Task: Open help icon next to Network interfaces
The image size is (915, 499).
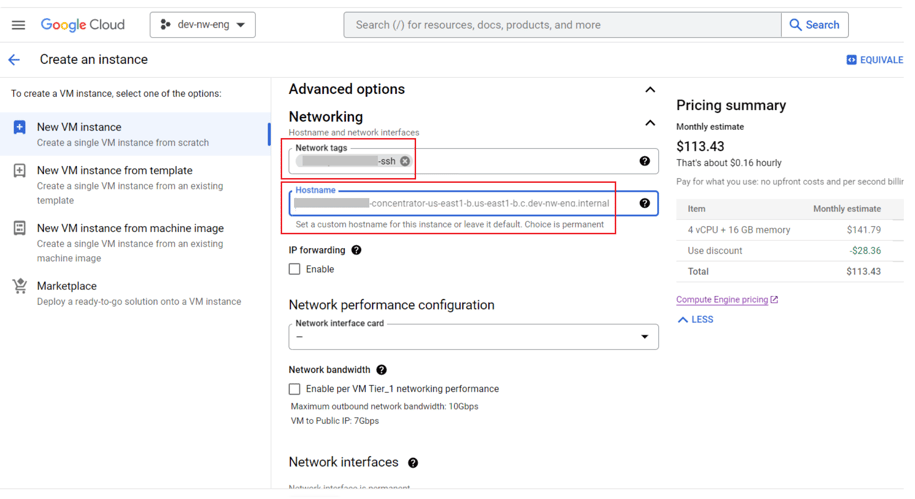Action: coord(413,463)
